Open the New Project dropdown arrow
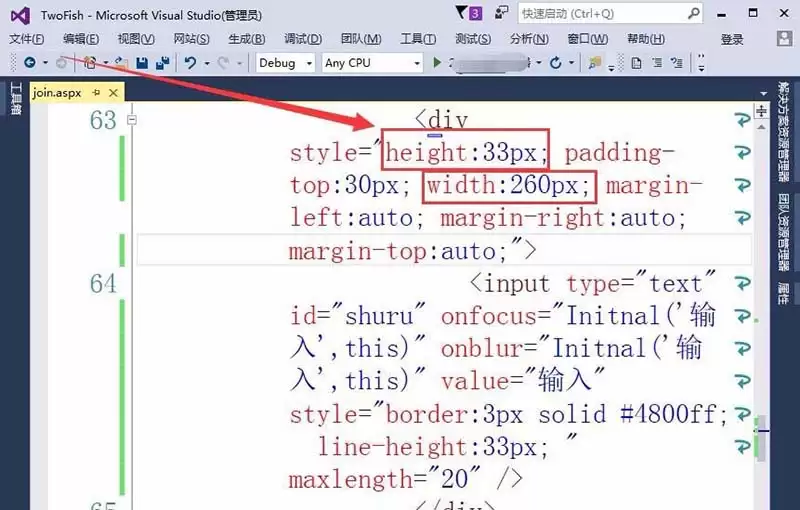Image resolution: width=800 pixels, height=510 pixels. point(106,63)
